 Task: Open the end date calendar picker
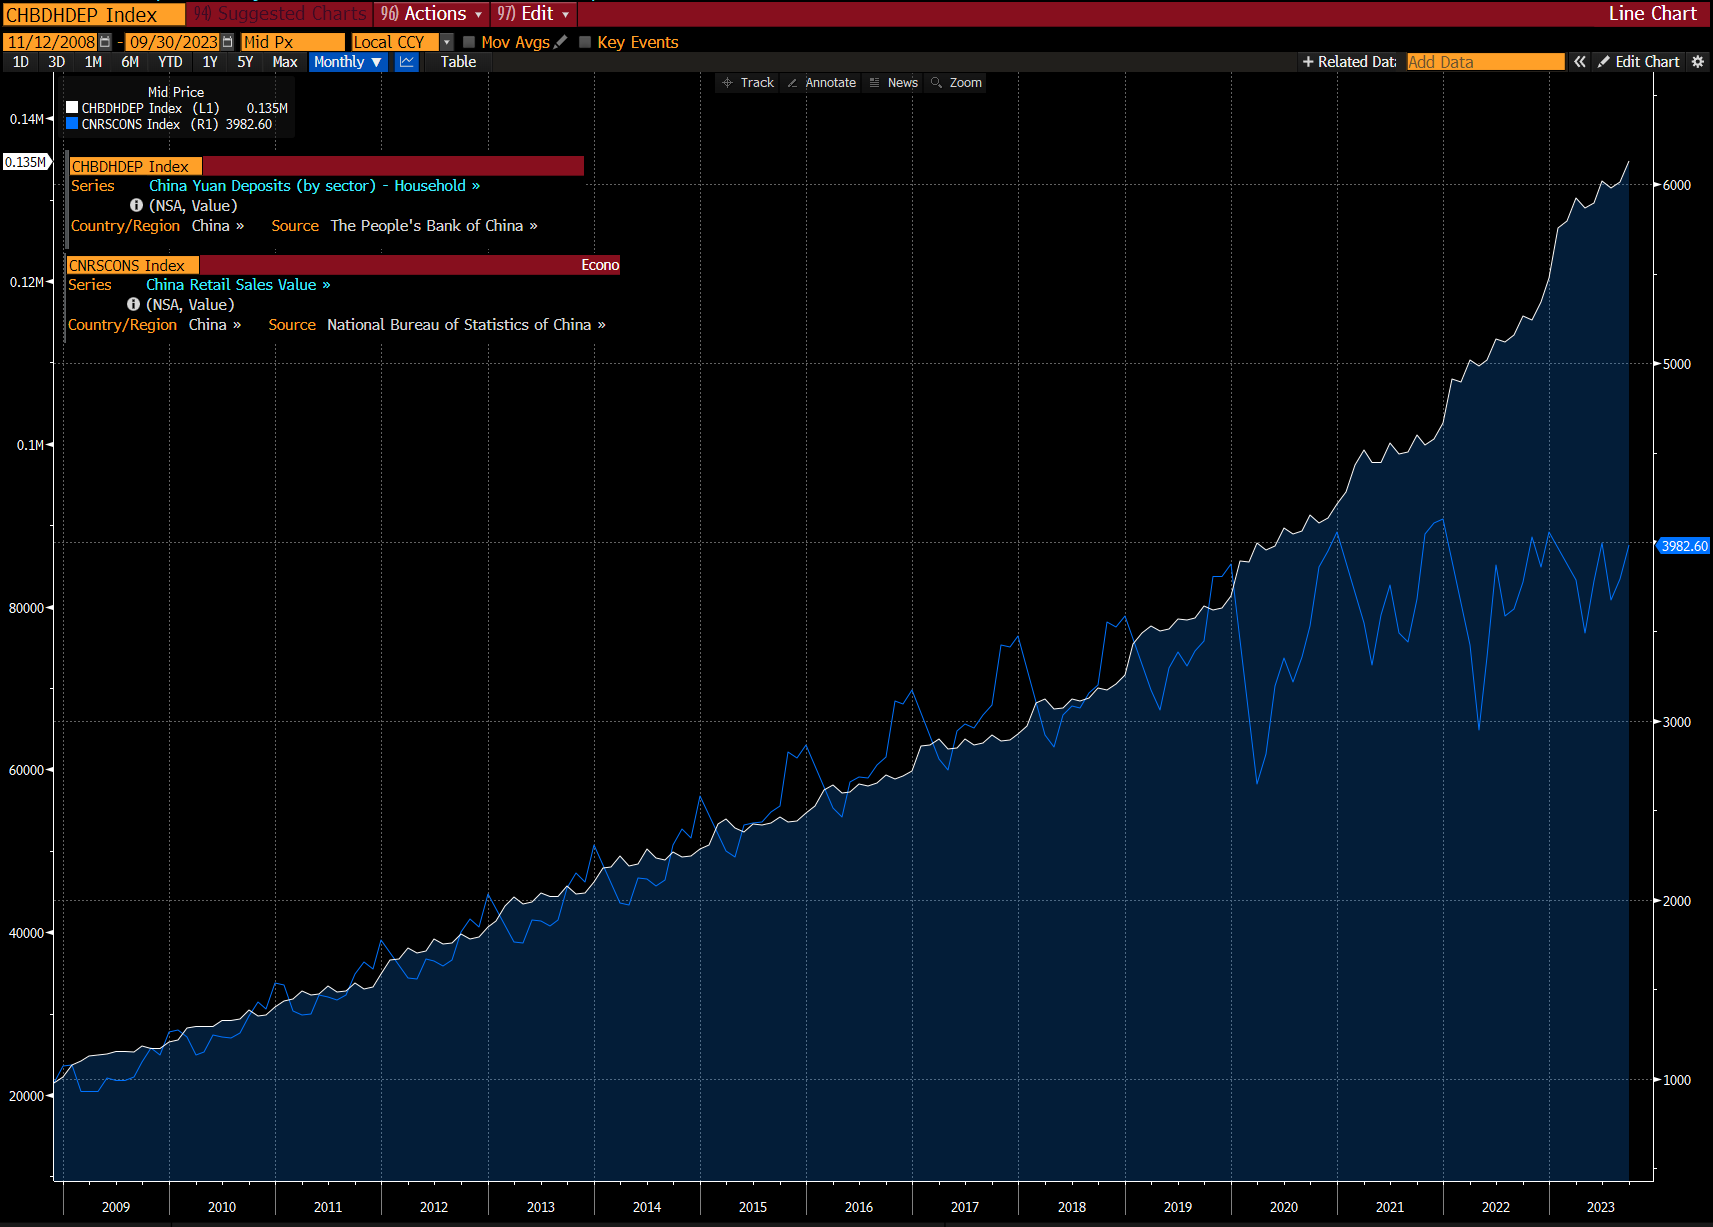click(x=228, y=42)
